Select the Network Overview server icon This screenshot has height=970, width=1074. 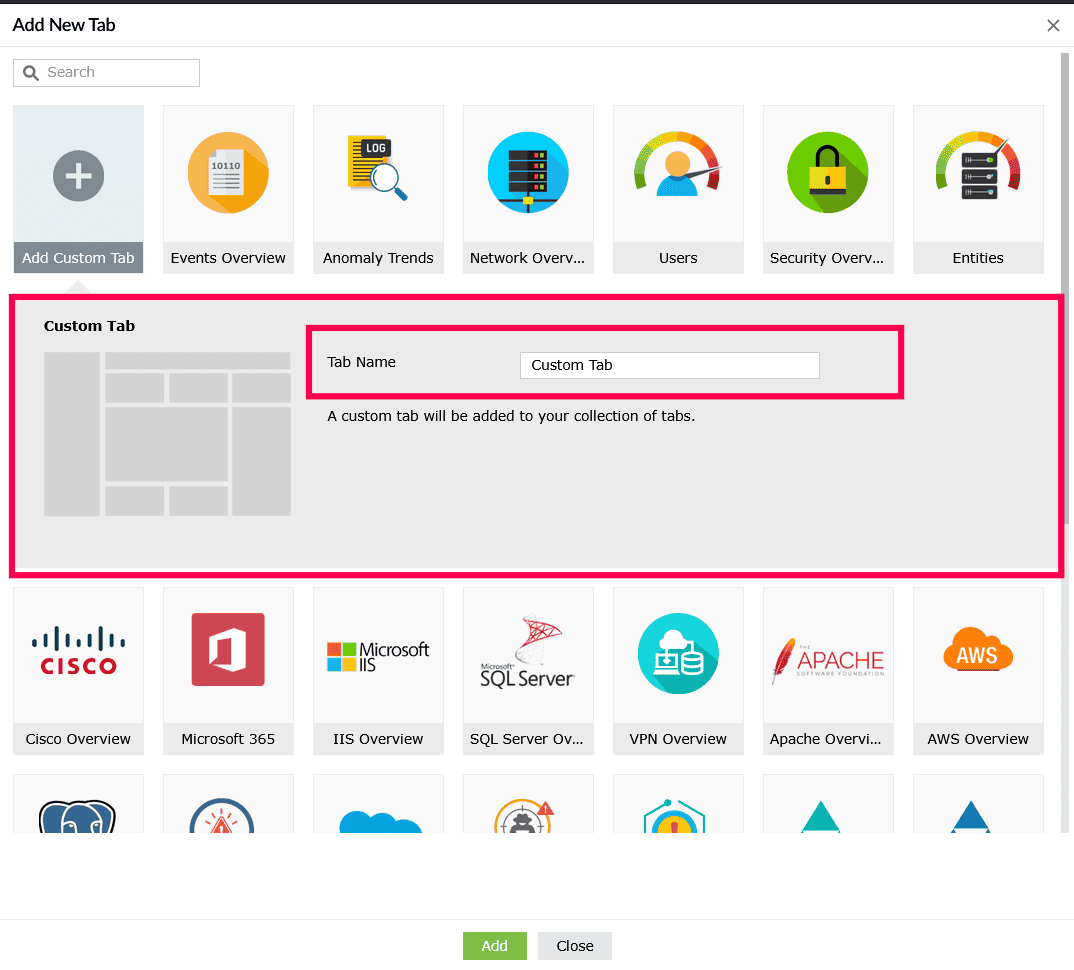pos(528,173)
